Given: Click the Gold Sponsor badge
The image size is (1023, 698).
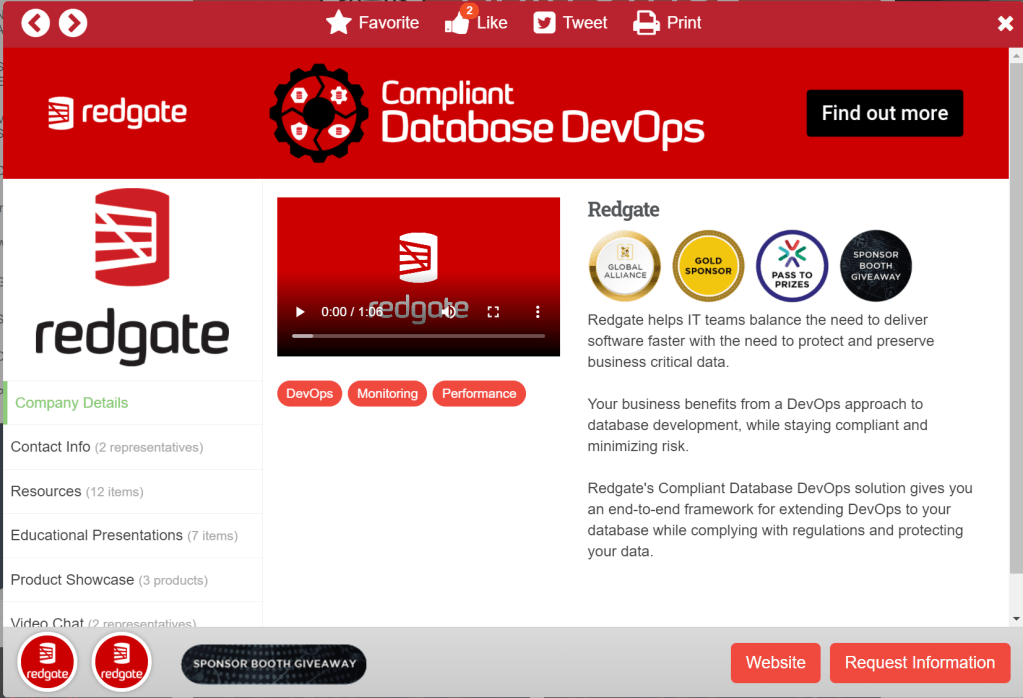Looking at the screenshot, I should tap(708, 266).
